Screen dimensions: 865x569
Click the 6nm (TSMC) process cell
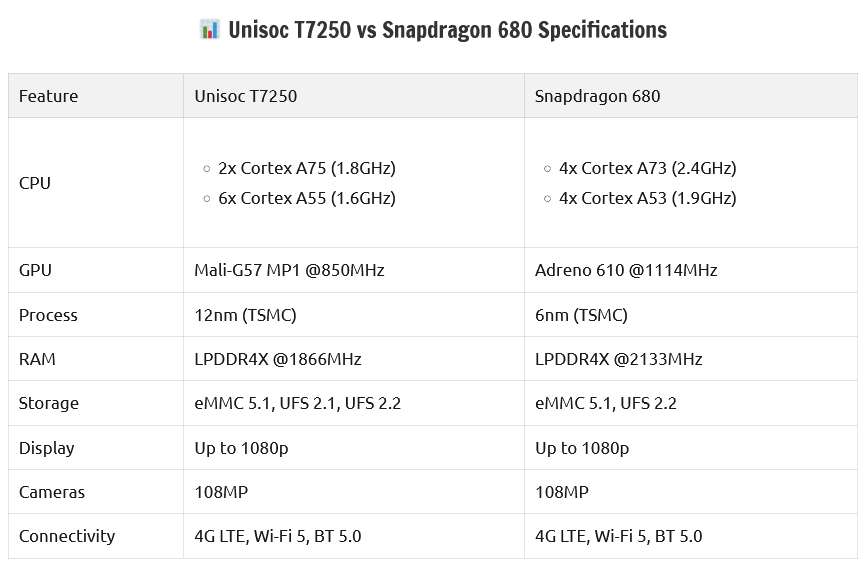click(581, 315)
